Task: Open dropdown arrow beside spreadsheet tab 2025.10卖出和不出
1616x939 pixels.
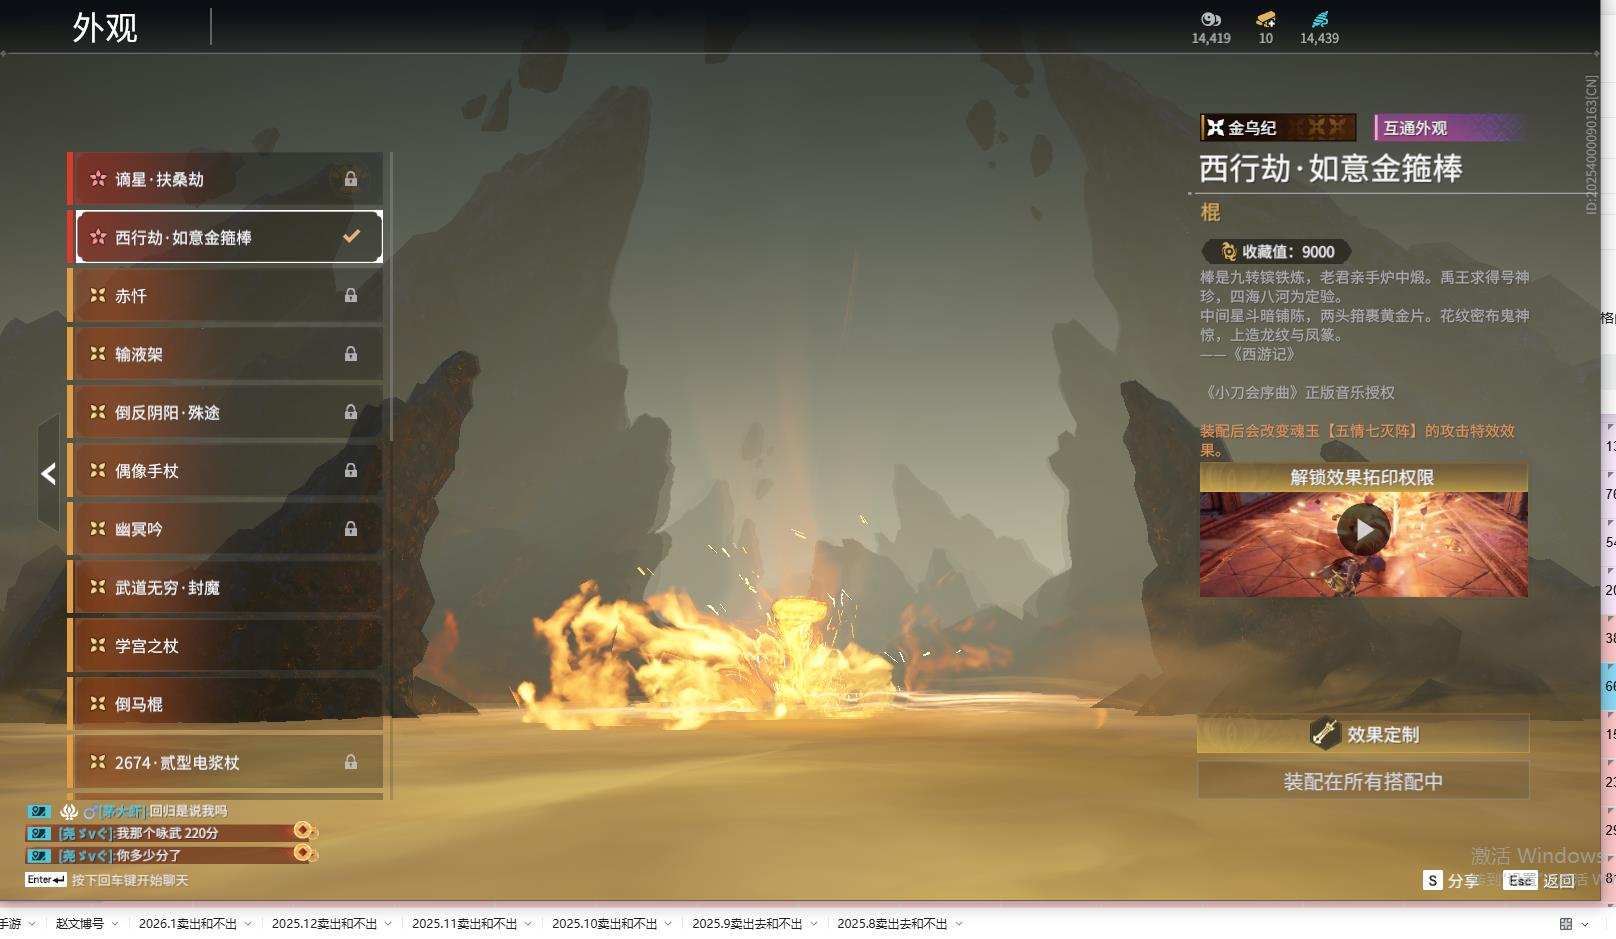Action: tap(668, 924)
